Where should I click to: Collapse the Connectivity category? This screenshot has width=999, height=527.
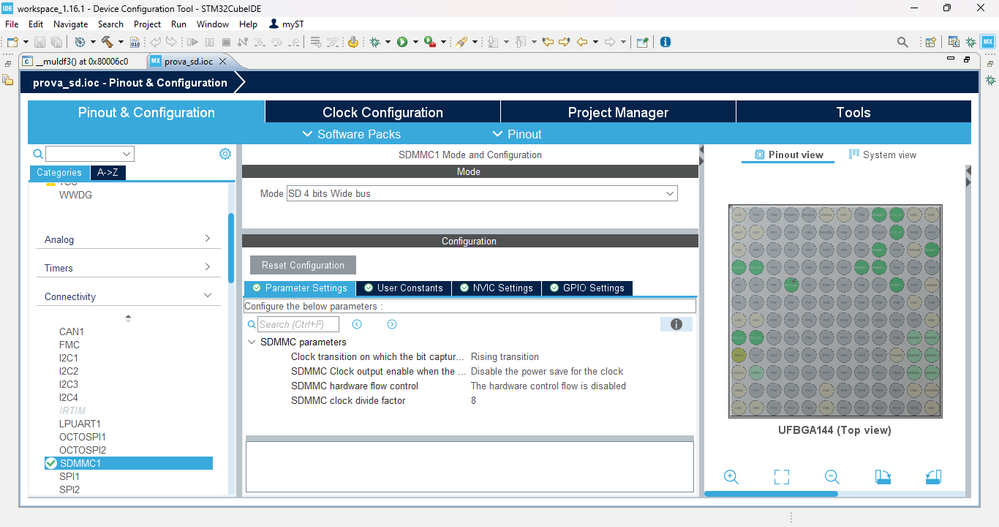(x=207, y=296)
